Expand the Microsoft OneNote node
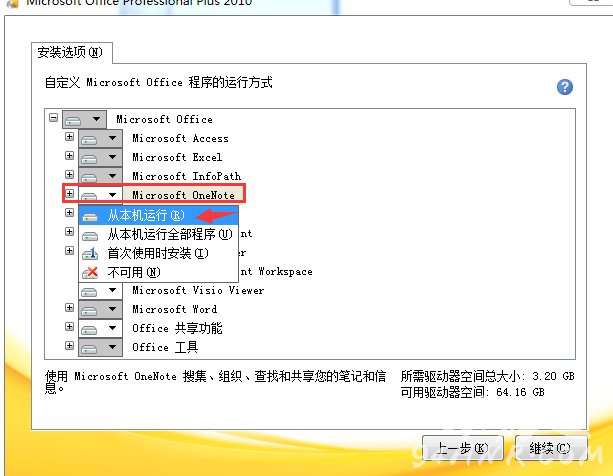The image size is (613, 476). point(69,193)
